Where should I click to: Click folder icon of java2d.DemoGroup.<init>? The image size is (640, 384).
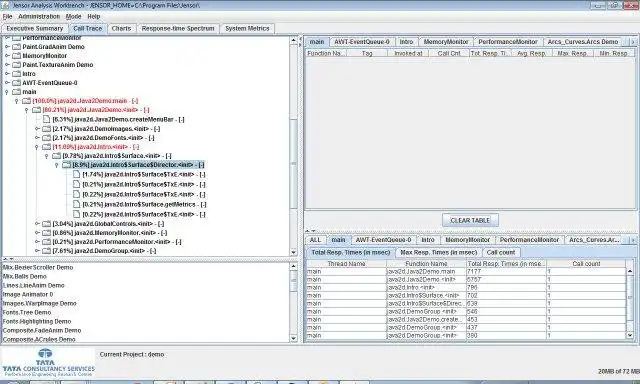[x=47, y=251]
